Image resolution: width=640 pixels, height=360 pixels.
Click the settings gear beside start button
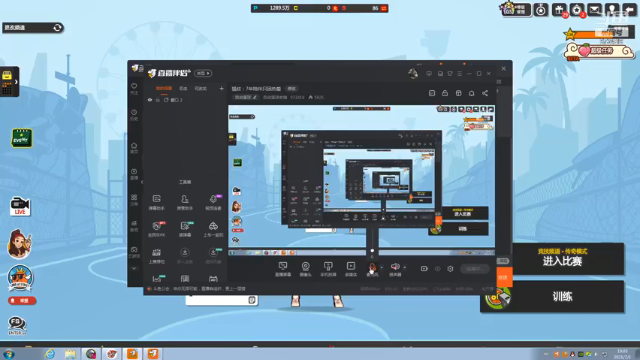(450, 269)
